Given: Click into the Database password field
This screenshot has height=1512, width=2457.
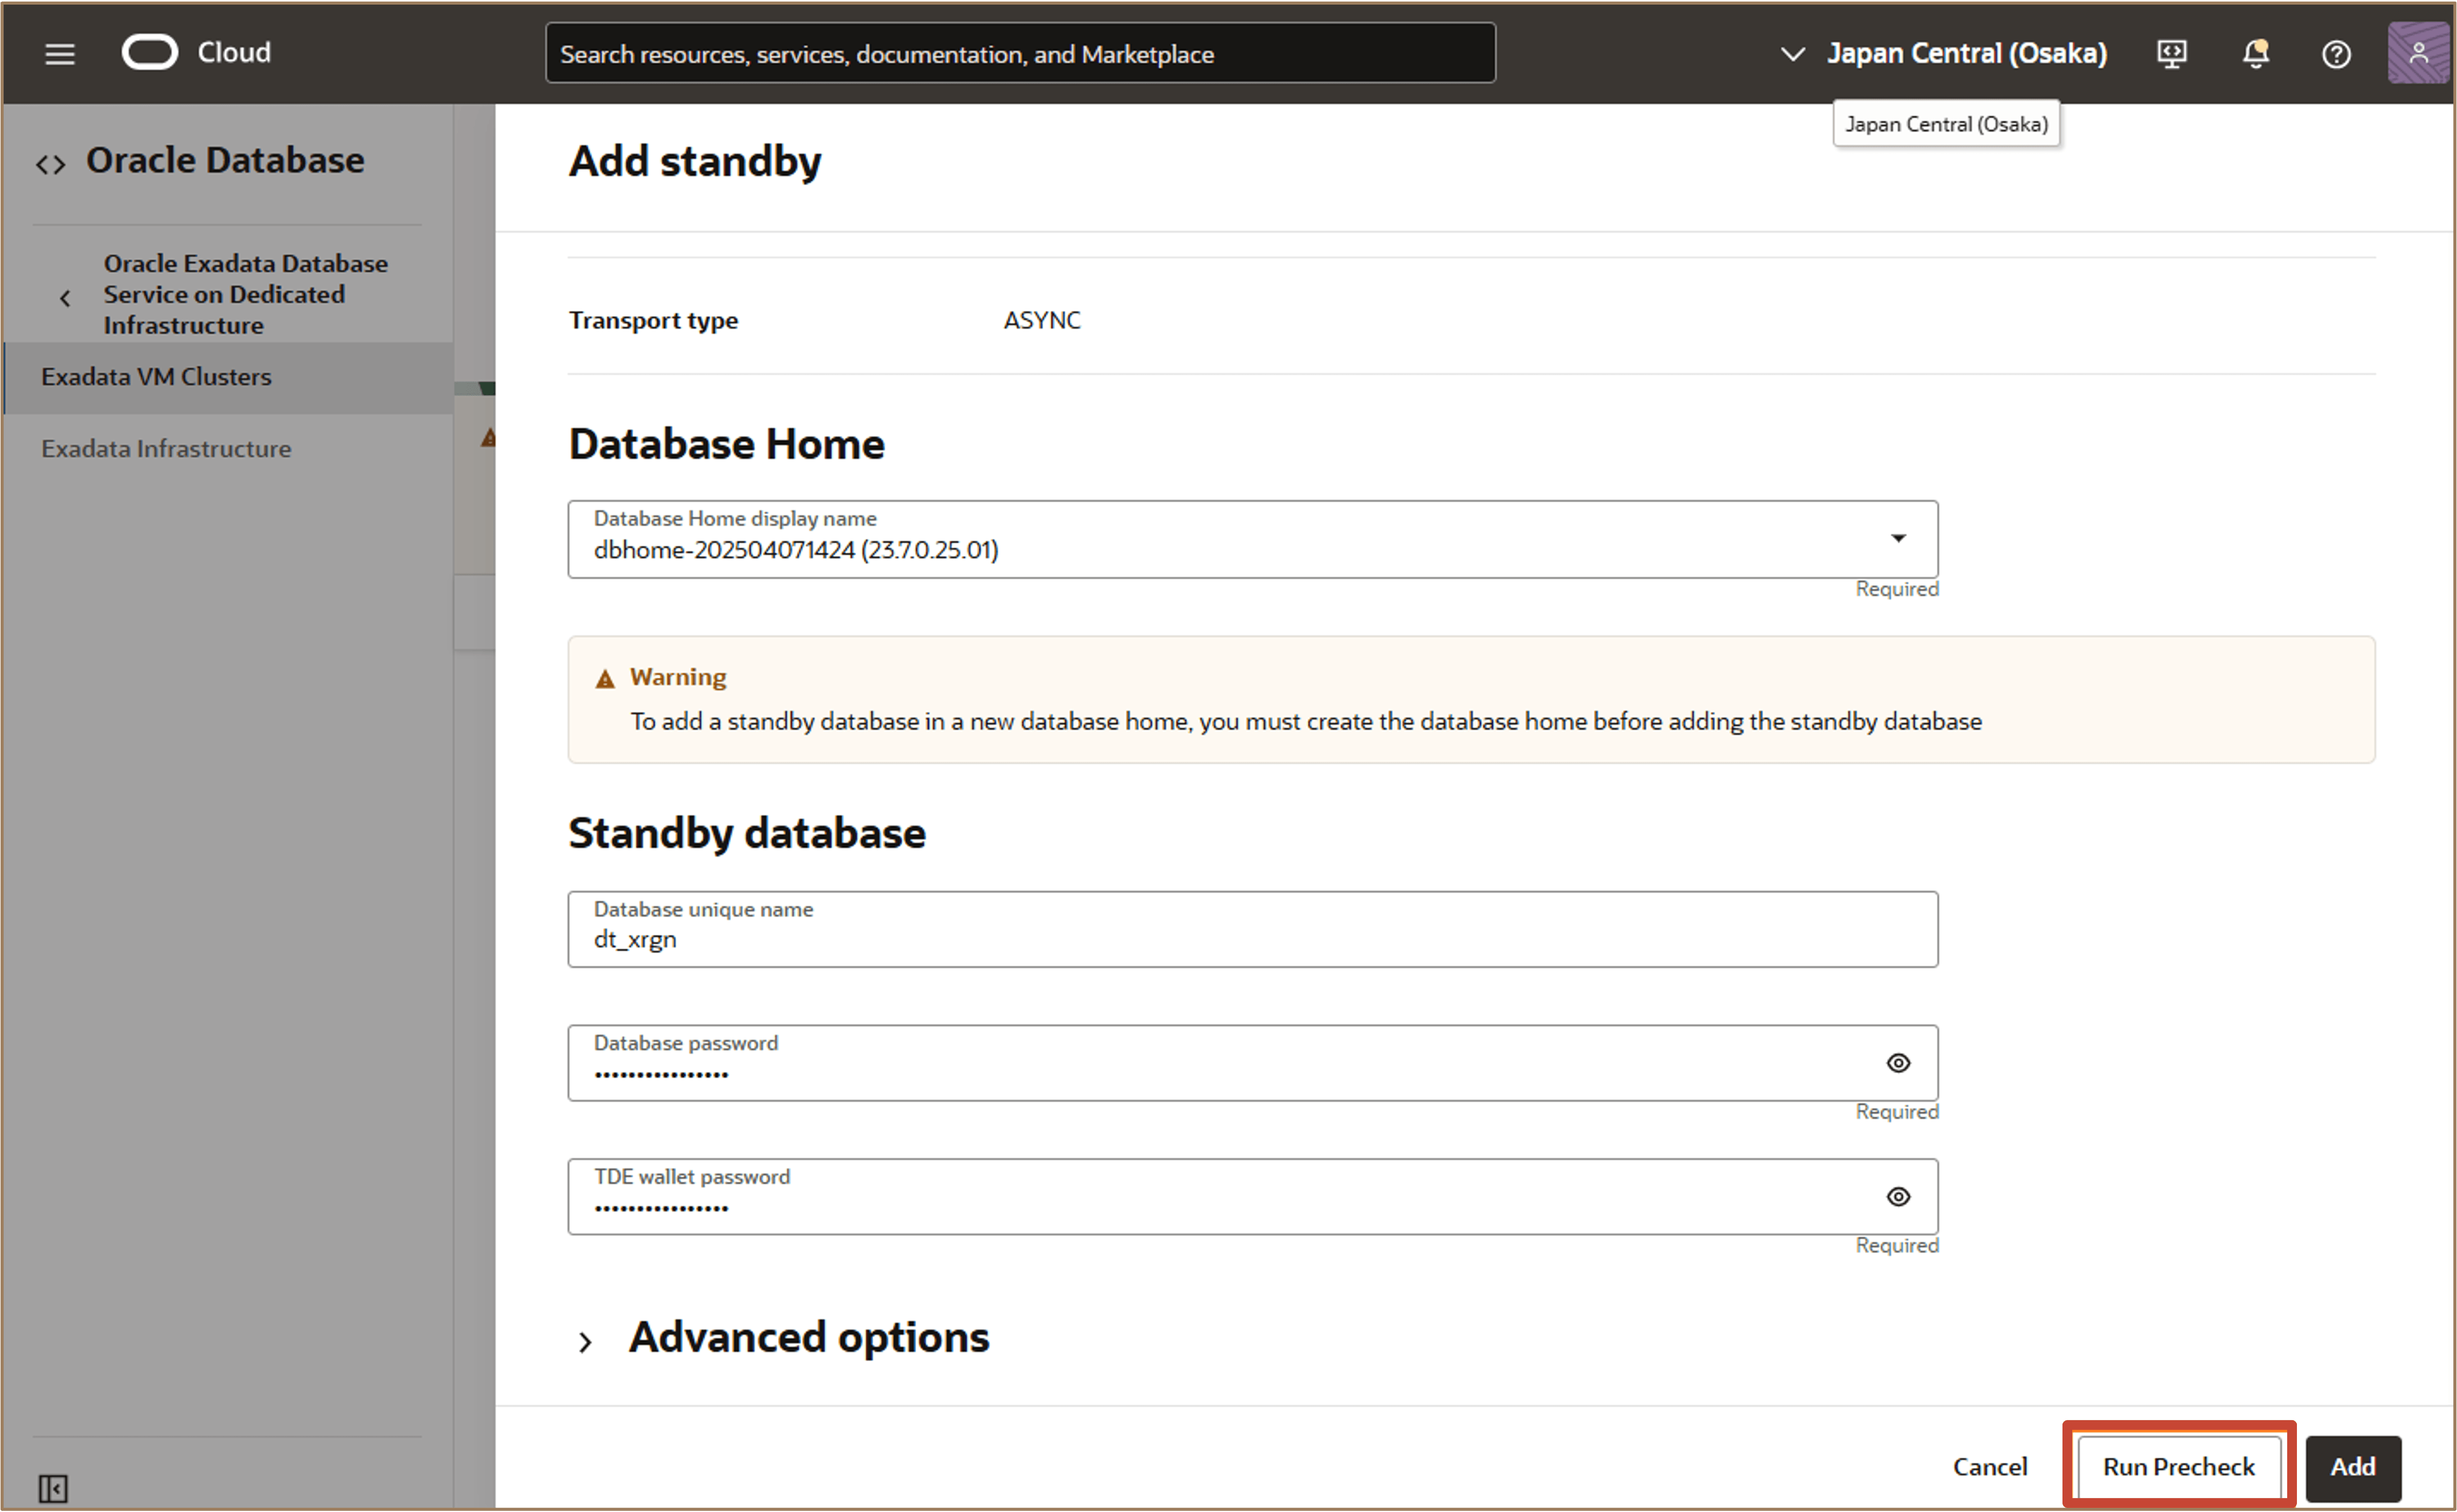Looking at the screenshot, I should click(1252, 1063).
